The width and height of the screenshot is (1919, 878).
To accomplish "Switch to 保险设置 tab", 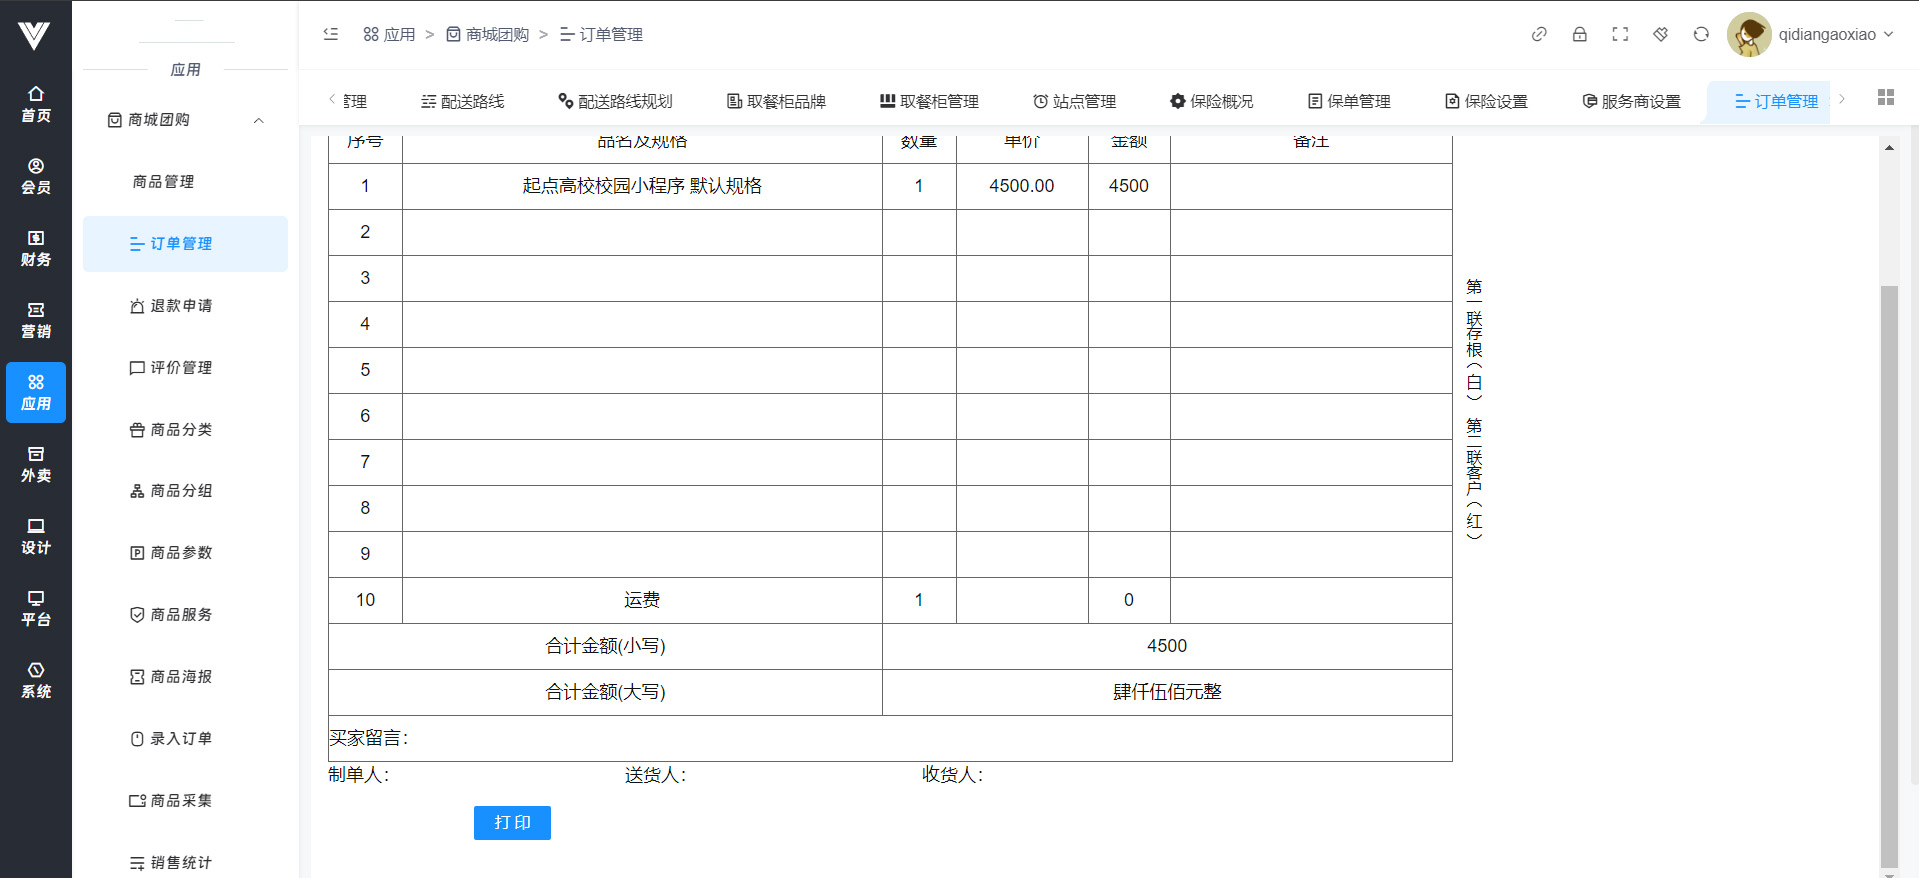I will (x=1486, y=101).
